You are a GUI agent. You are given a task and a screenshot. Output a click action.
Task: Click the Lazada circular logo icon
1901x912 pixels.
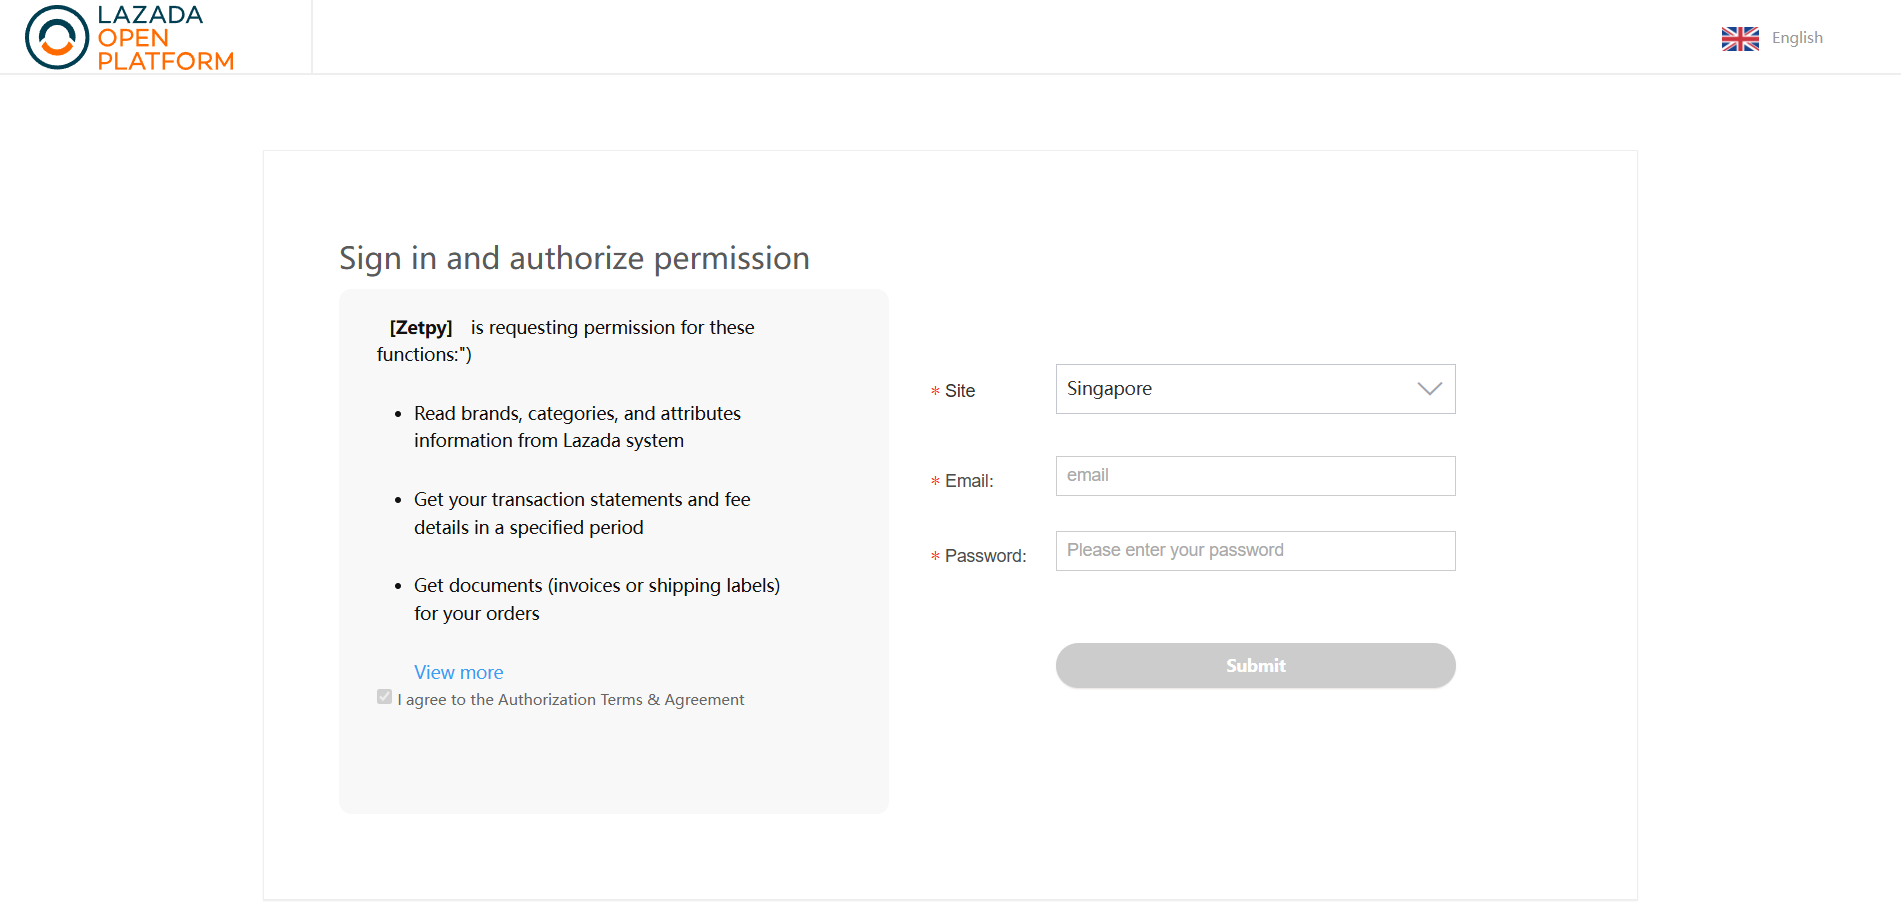pyautogui.click(x=57, y=37)
